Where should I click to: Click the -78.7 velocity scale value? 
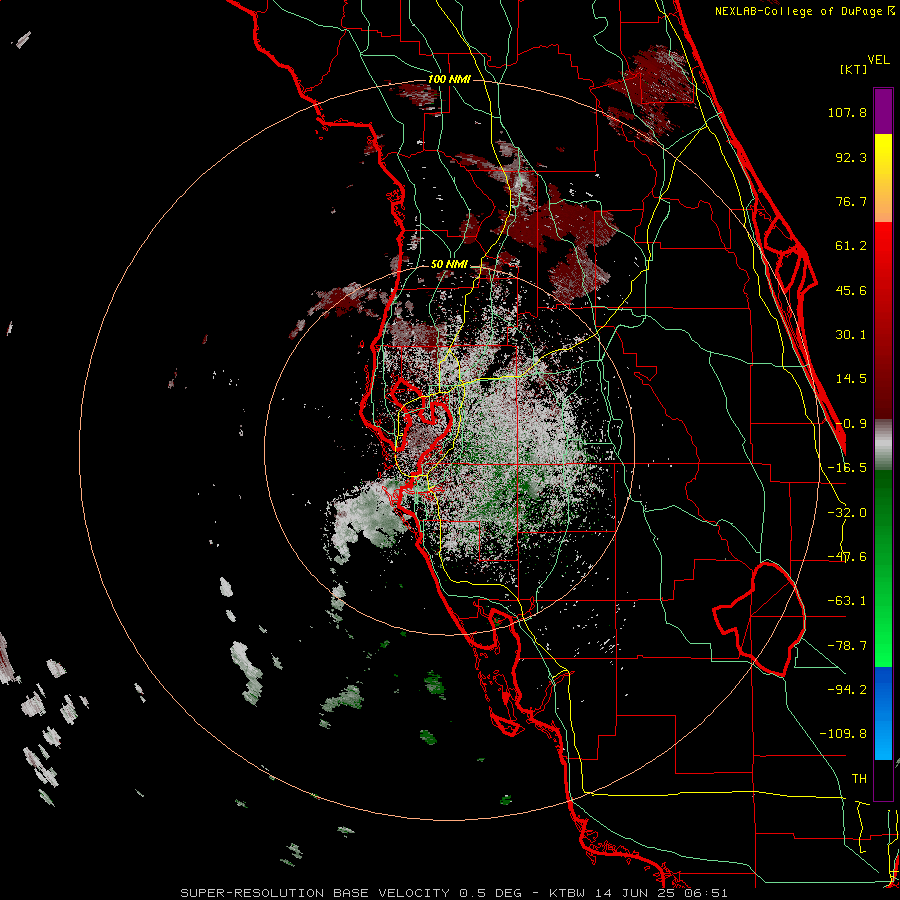[x=847, y=646]
